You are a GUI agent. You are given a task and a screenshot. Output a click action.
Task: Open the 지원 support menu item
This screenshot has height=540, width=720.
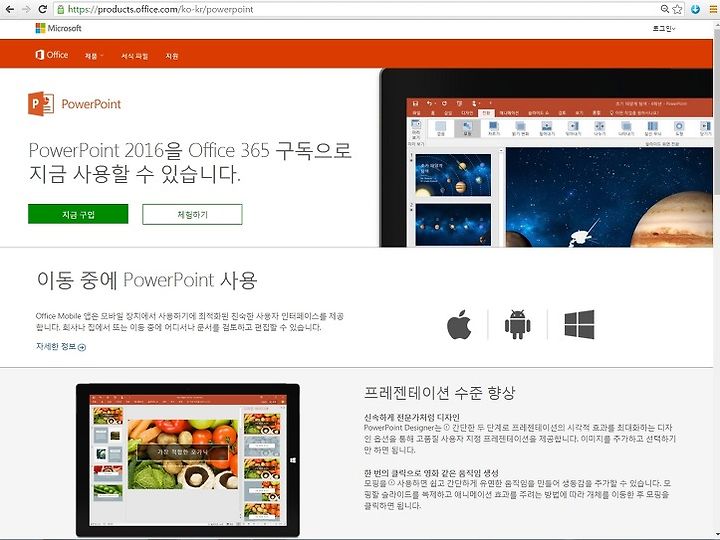pos(172,56)
